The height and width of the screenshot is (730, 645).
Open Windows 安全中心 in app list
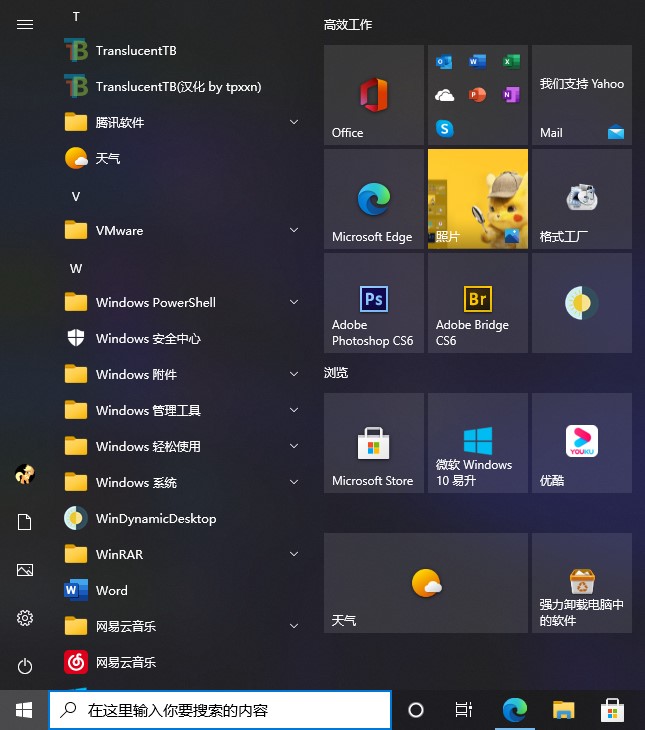[x=183, y=338]
